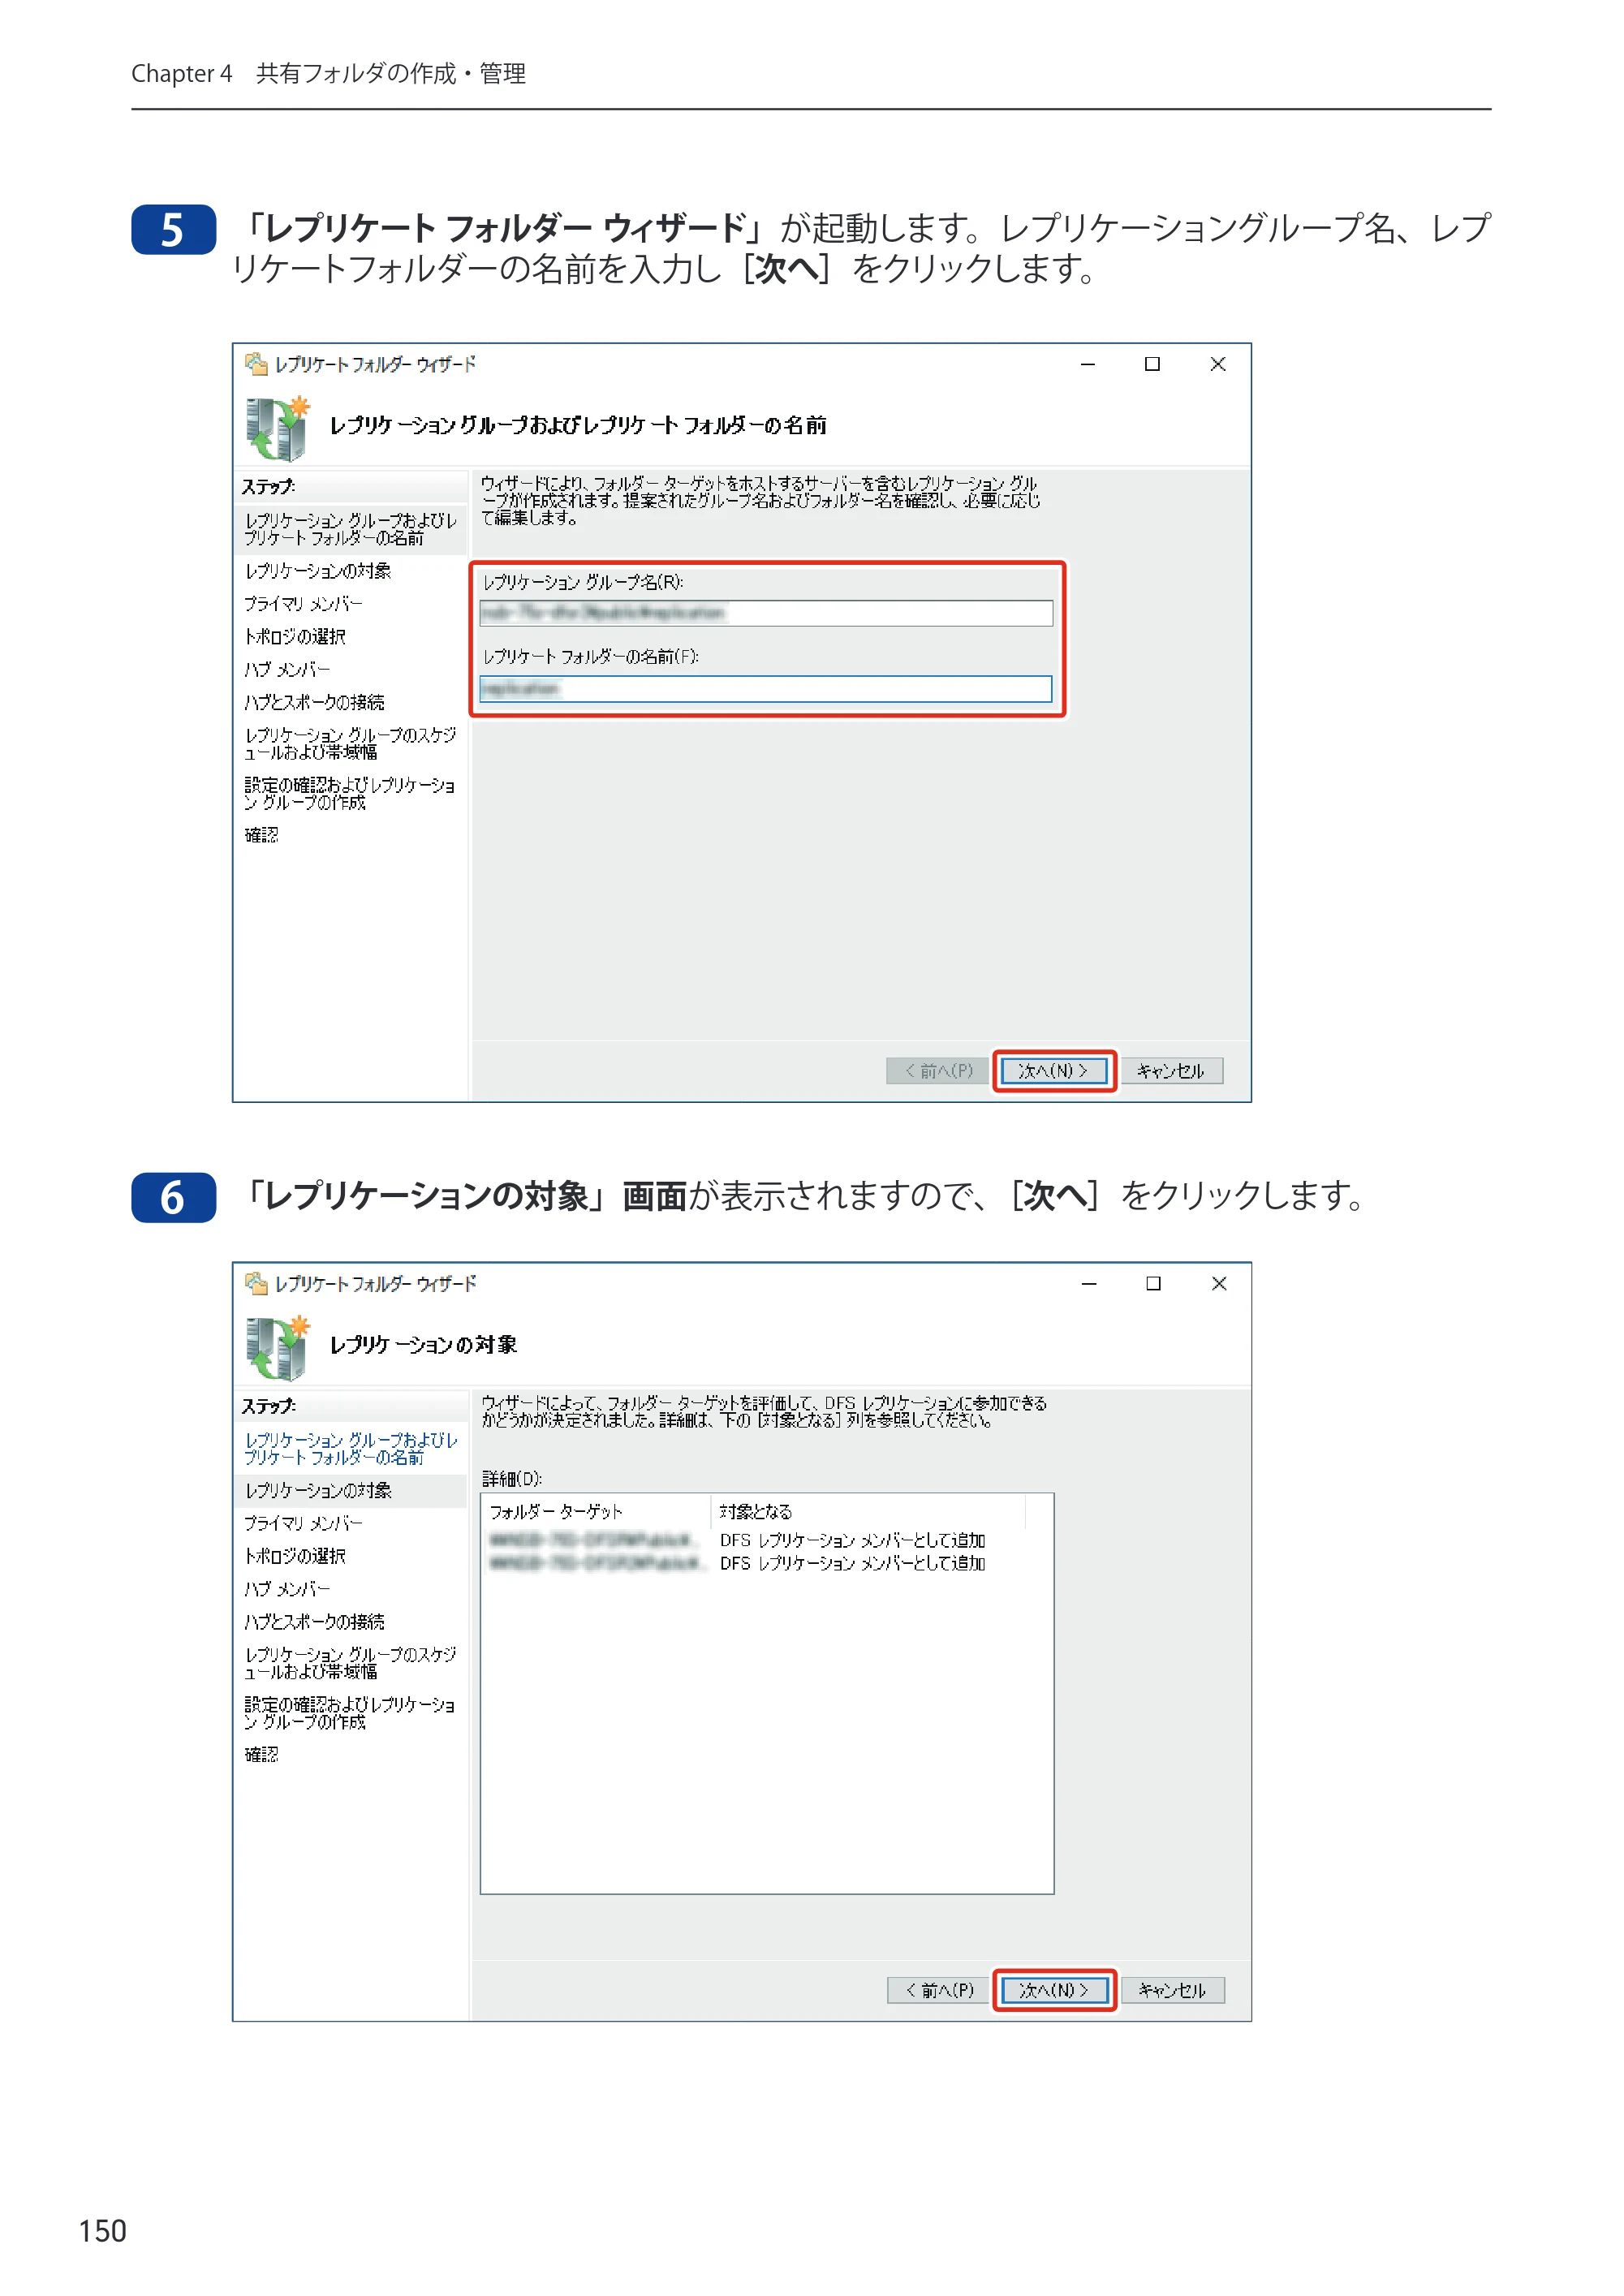This screenshot has width=1624, height=2296.
Task: Click the 対象となる column header
Action: pyautogui.click(x=868, y=1511)
